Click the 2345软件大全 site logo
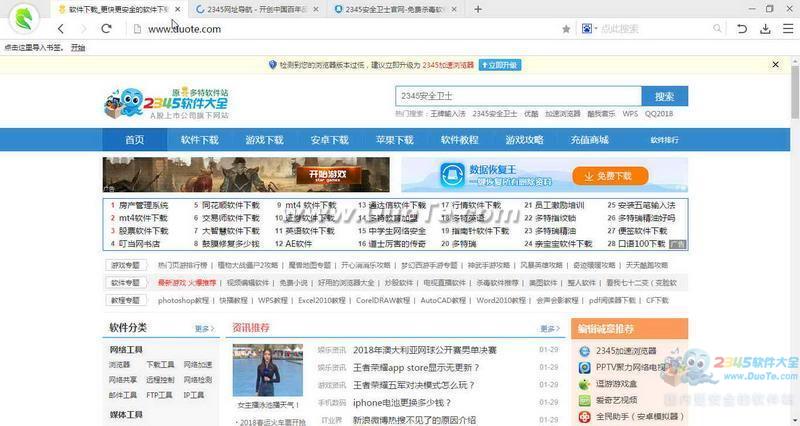The height and width of the screenshot is (426, 800). pos(166,103)
